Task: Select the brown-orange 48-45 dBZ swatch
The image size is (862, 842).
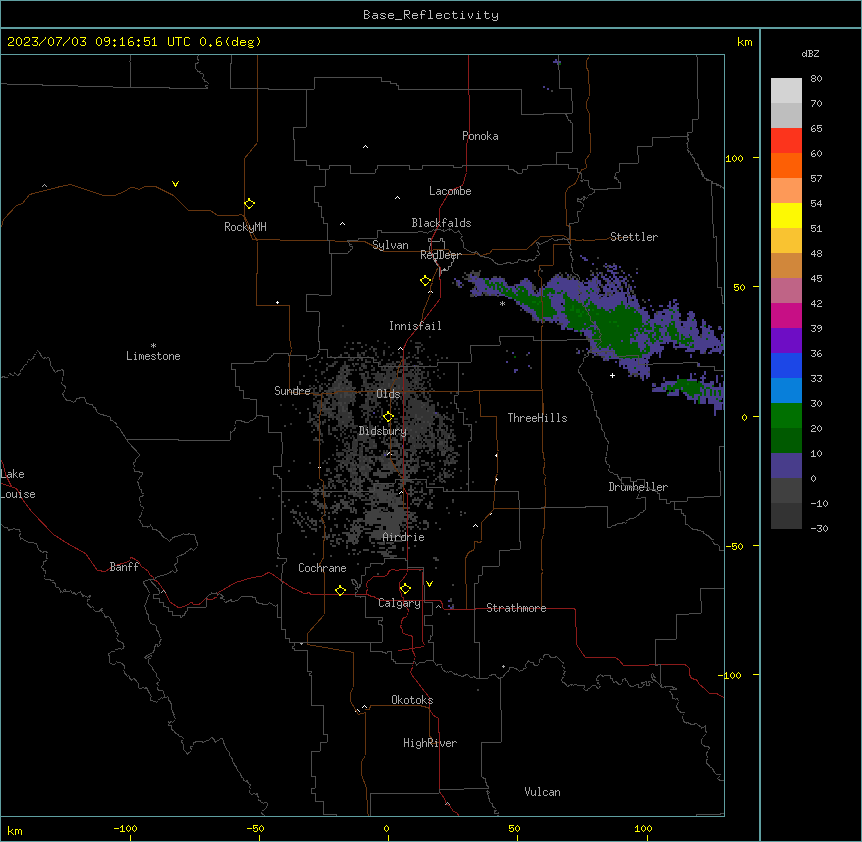Action: 786,265
